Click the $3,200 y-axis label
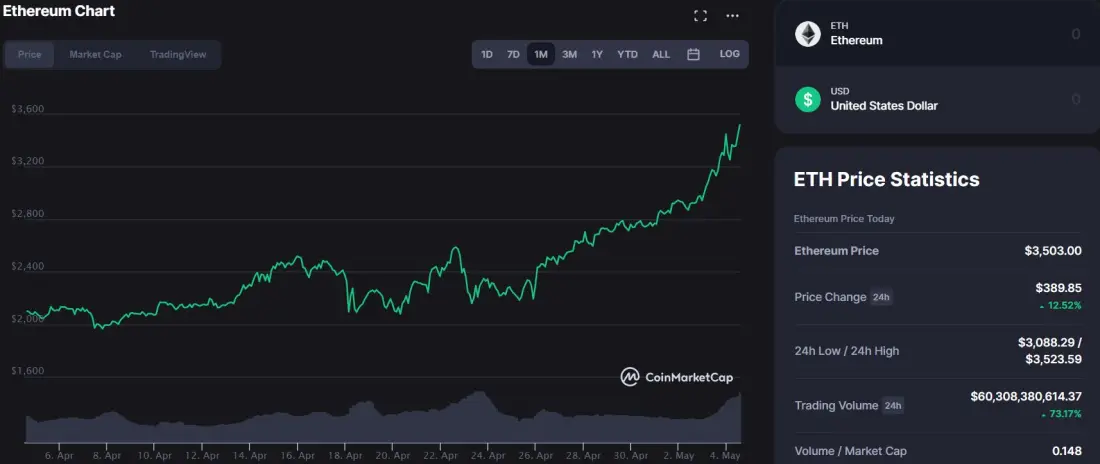The width and height of the screenshot is (1100, 464). tap(27, 161)
